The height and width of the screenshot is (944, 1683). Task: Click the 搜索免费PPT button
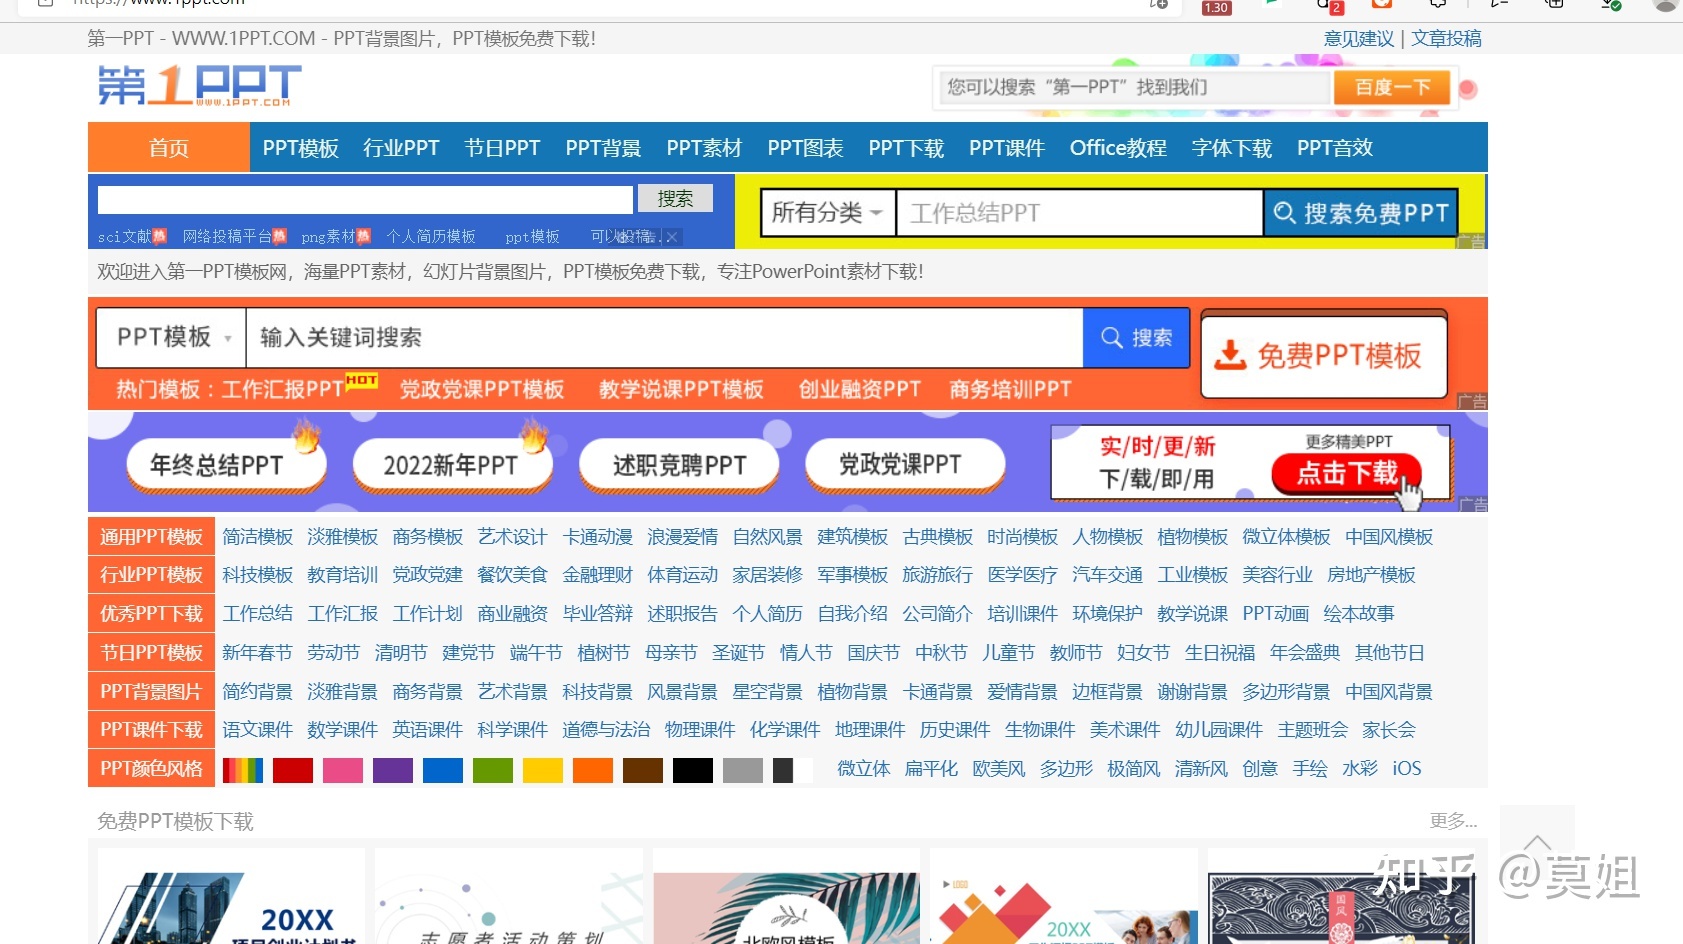1361,213
